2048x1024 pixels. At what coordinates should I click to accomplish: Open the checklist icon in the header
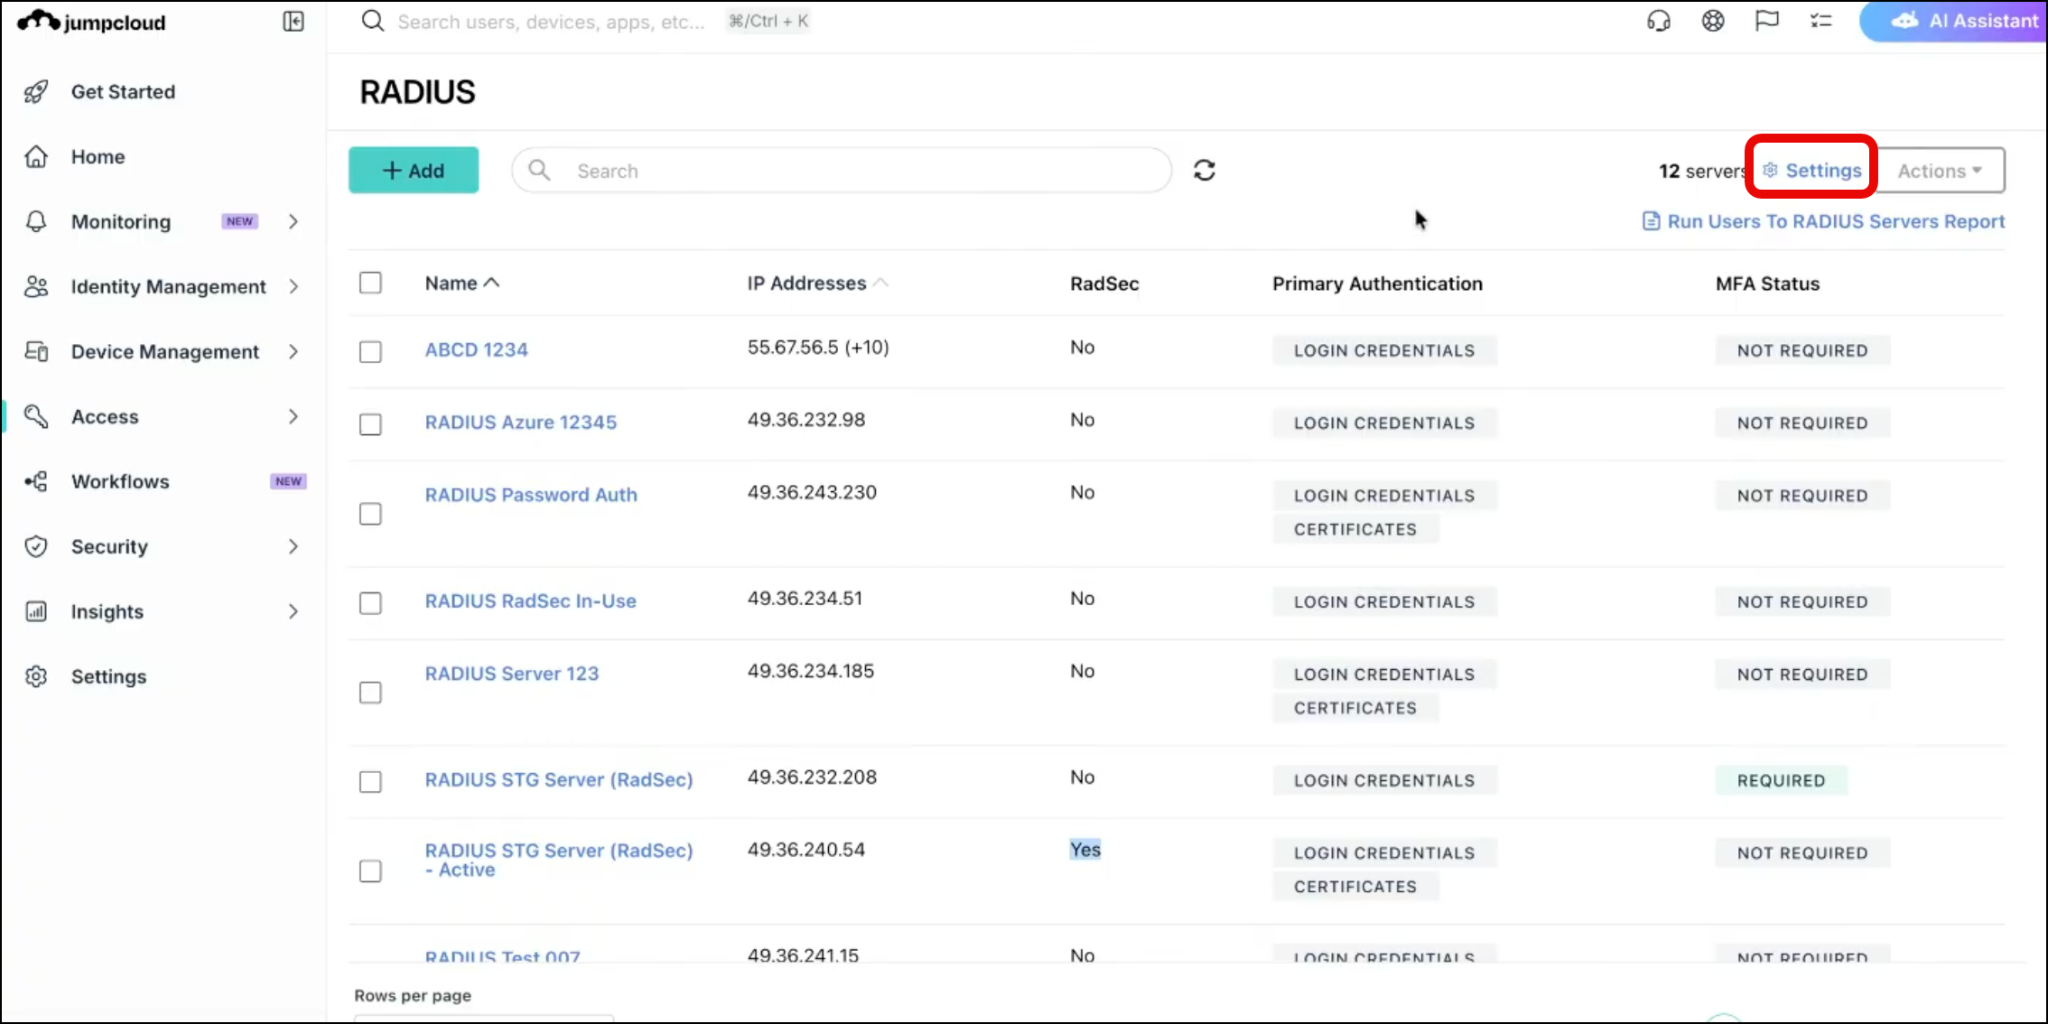1821,21
